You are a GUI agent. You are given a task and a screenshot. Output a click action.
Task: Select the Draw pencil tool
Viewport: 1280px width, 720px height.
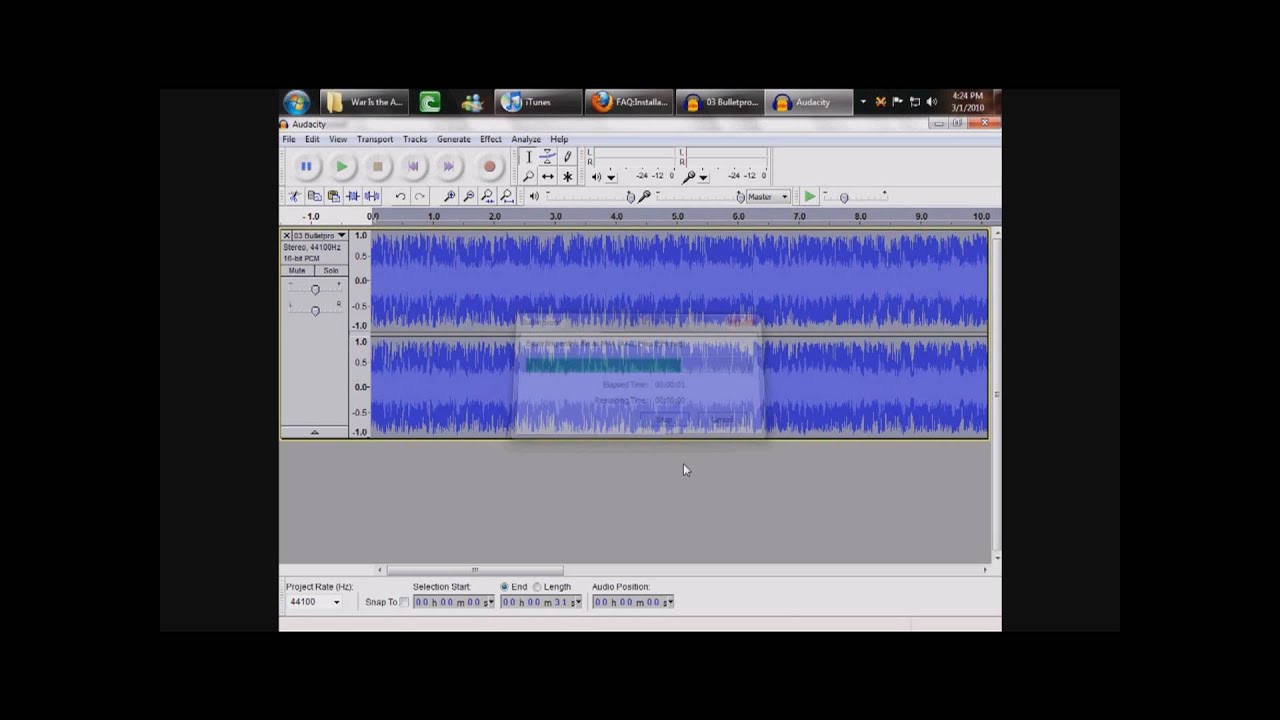pos(567,157)
